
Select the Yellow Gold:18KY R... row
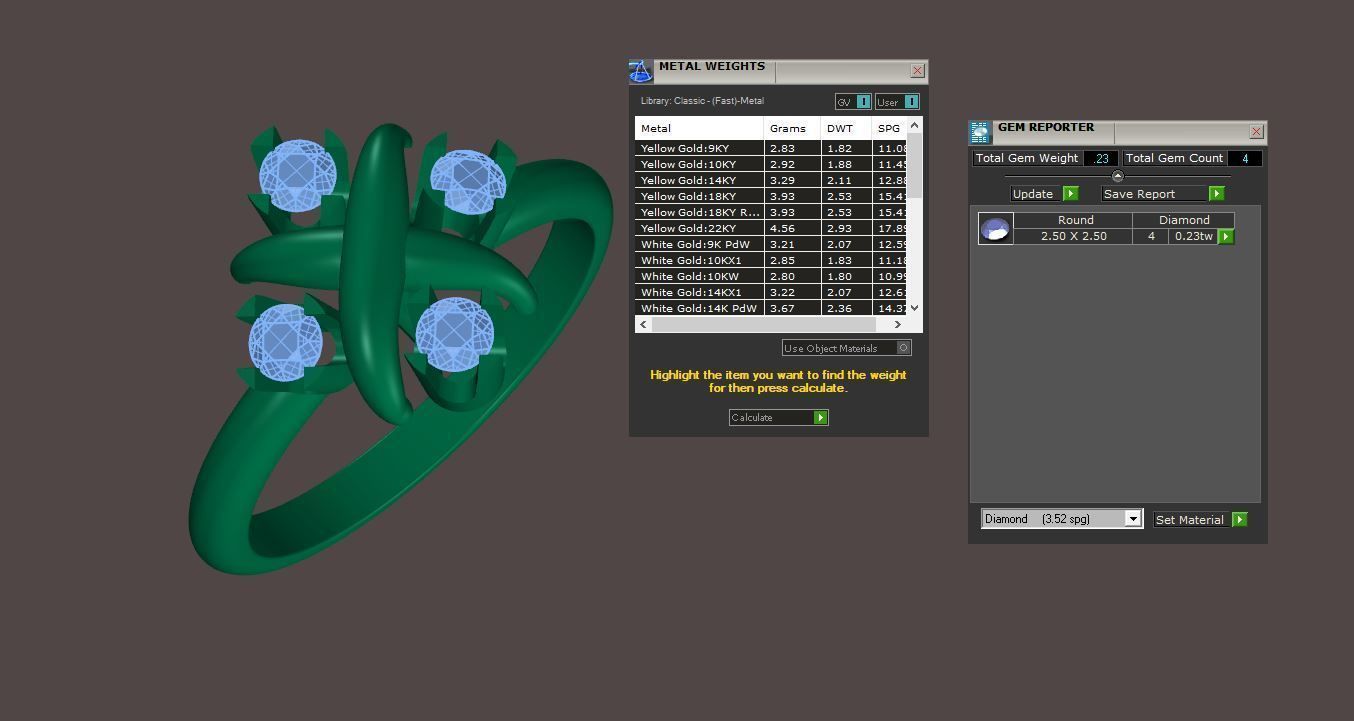click(x=770, y=212)
